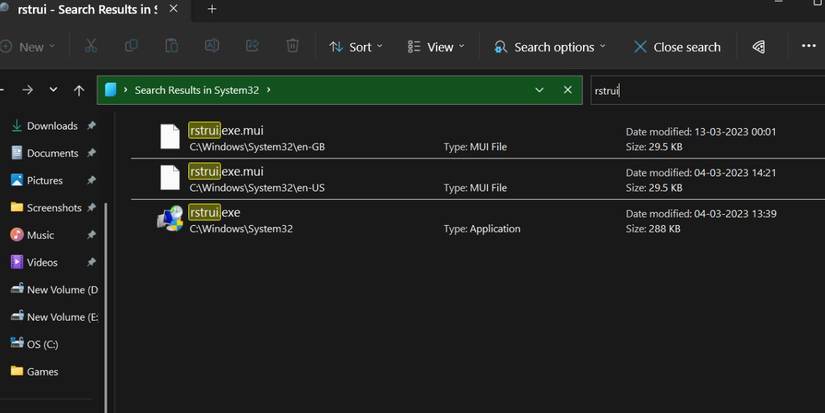Open Downloads in the sidebar
The height and width of the screenshot is (413, 825).
click(51, 126)
